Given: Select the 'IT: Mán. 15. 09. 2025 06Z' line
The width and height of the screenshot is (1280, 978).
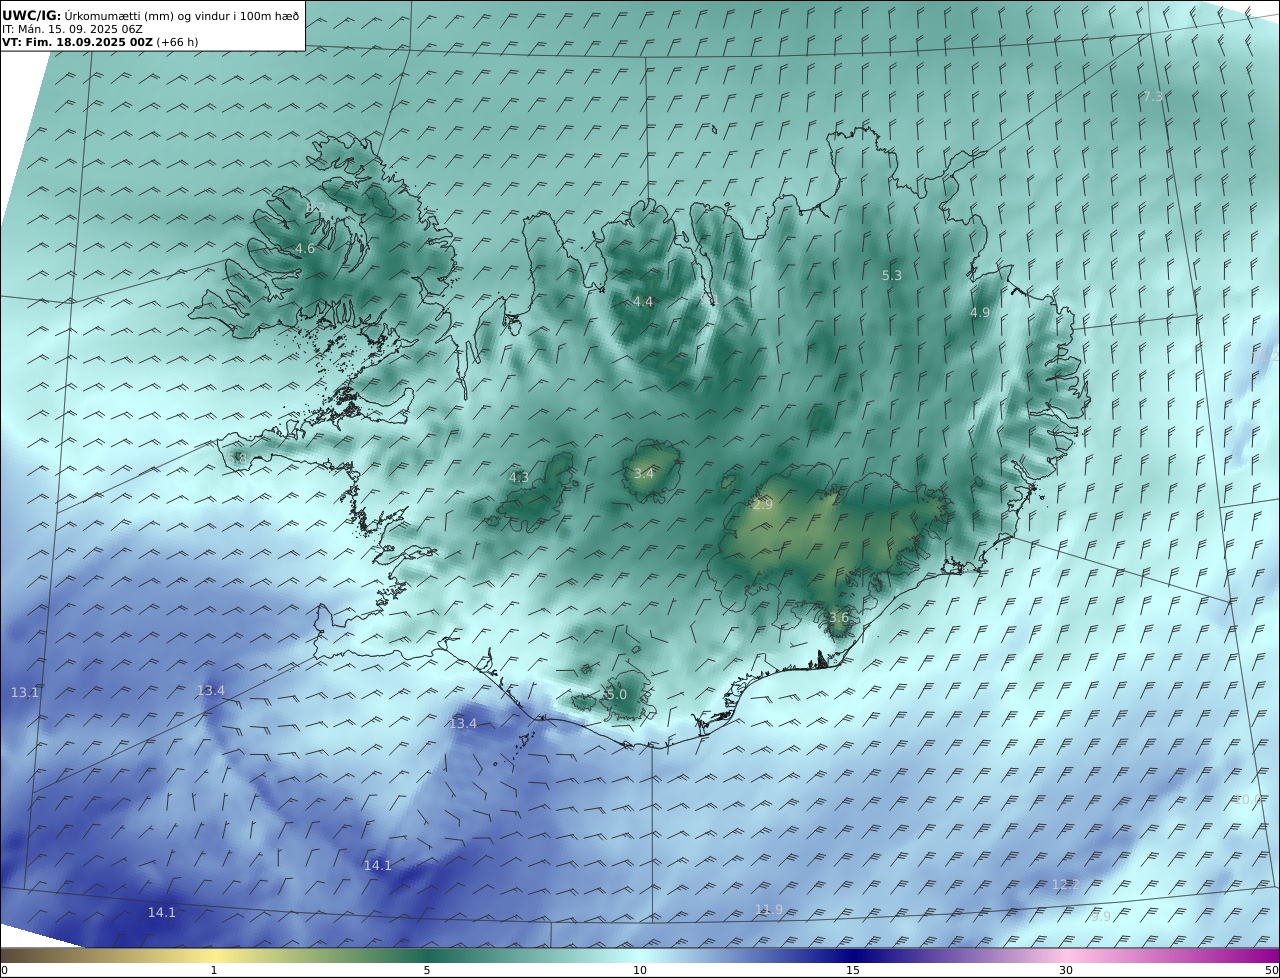Looking at the screenshot, I should click(72, 29).
